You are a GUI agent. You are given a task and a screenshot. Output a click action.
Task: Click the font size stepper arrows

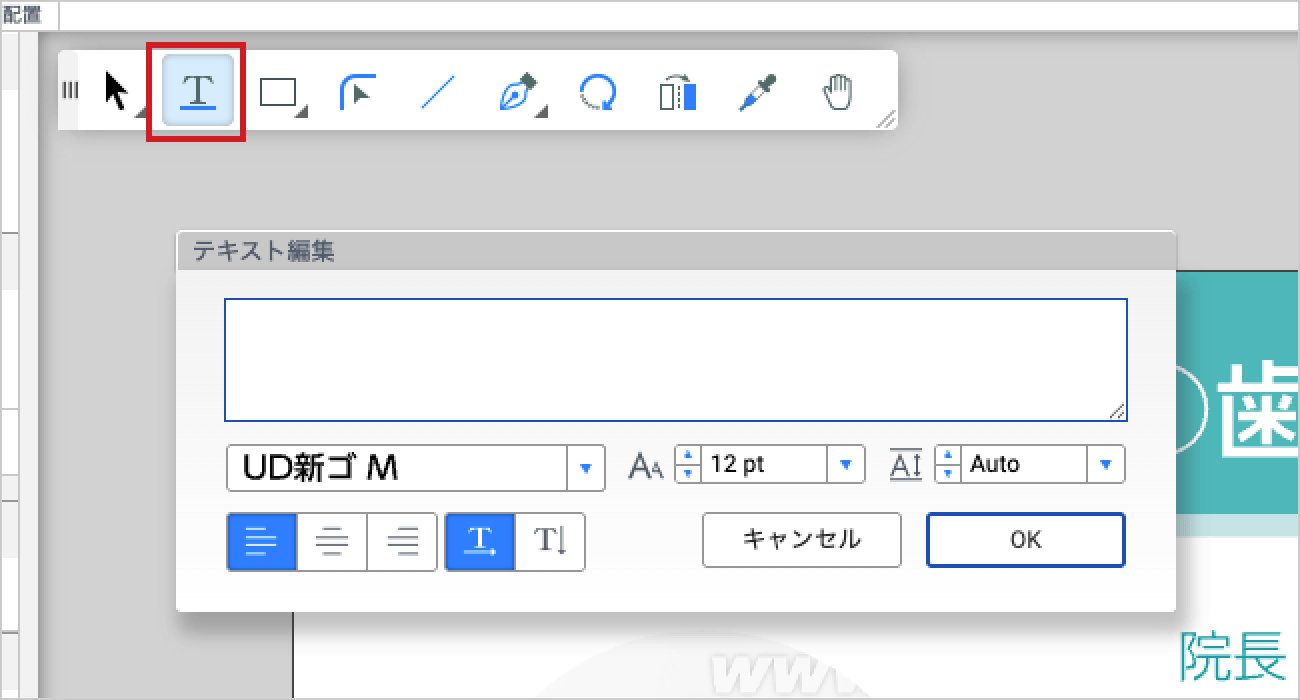[x=687, y=465]
